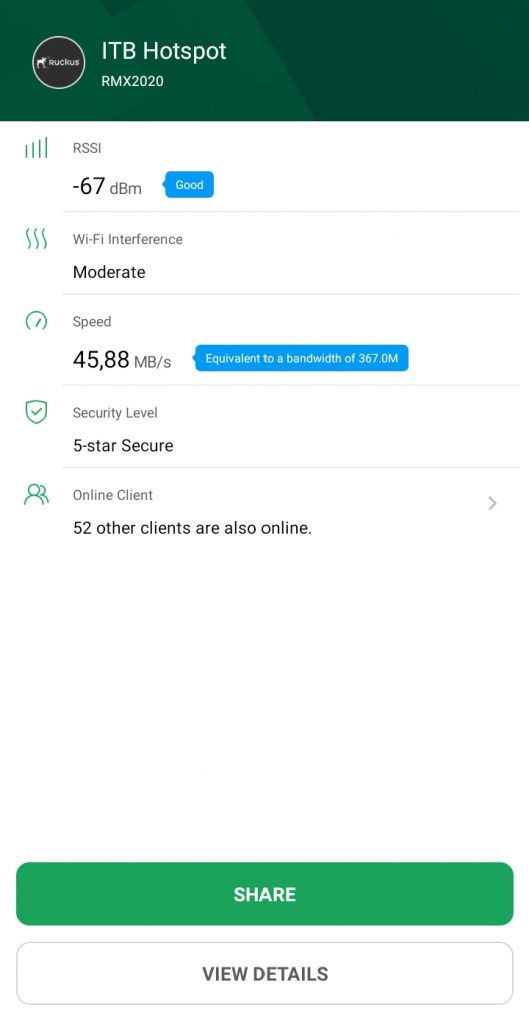Click the Speed gauge icon
This screenshot has width=529, height=1024.
(x=36, y=321)
